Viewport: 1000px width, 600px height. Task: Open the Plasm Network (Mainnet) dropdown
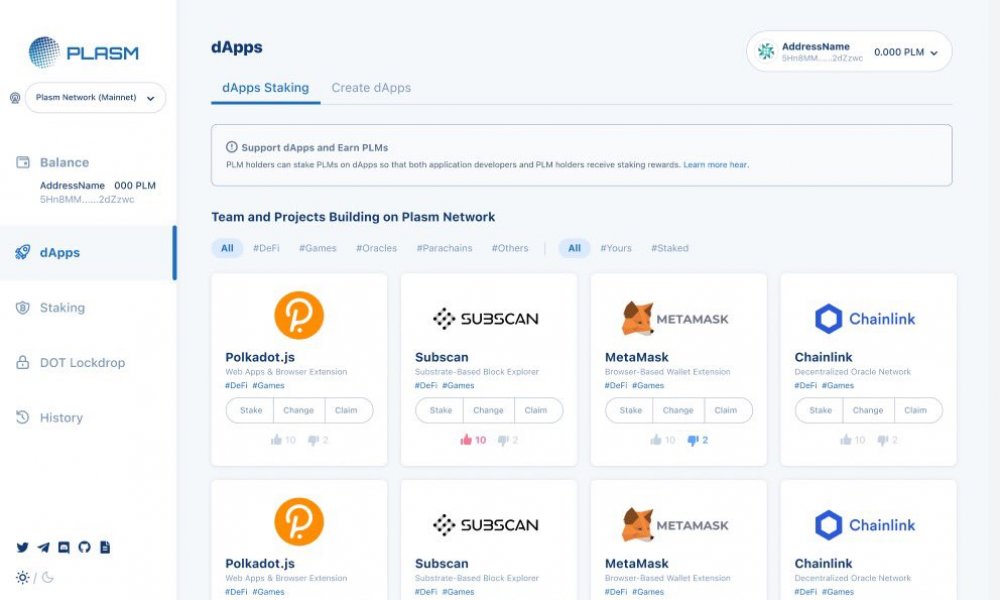pyautogui.click(x=95, y=98)
